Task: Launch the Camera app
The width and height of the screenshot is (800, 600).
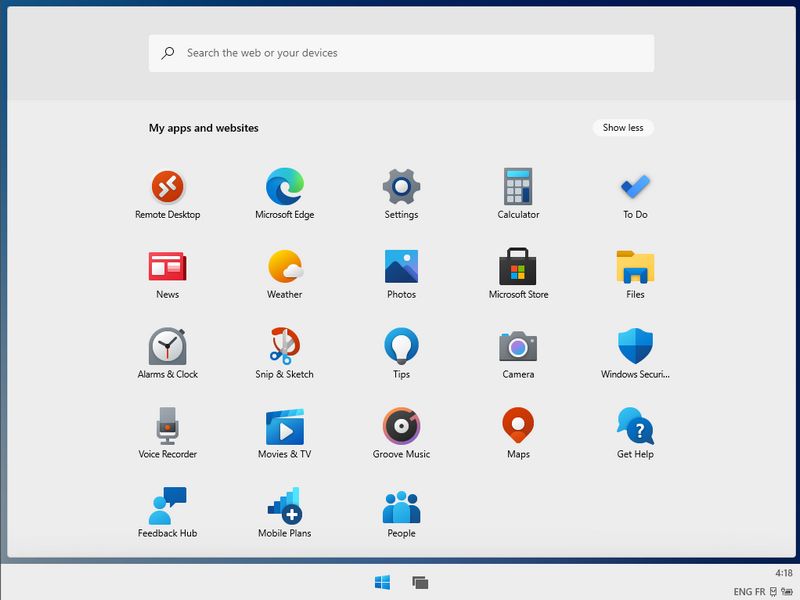Action: click(518, 354)
